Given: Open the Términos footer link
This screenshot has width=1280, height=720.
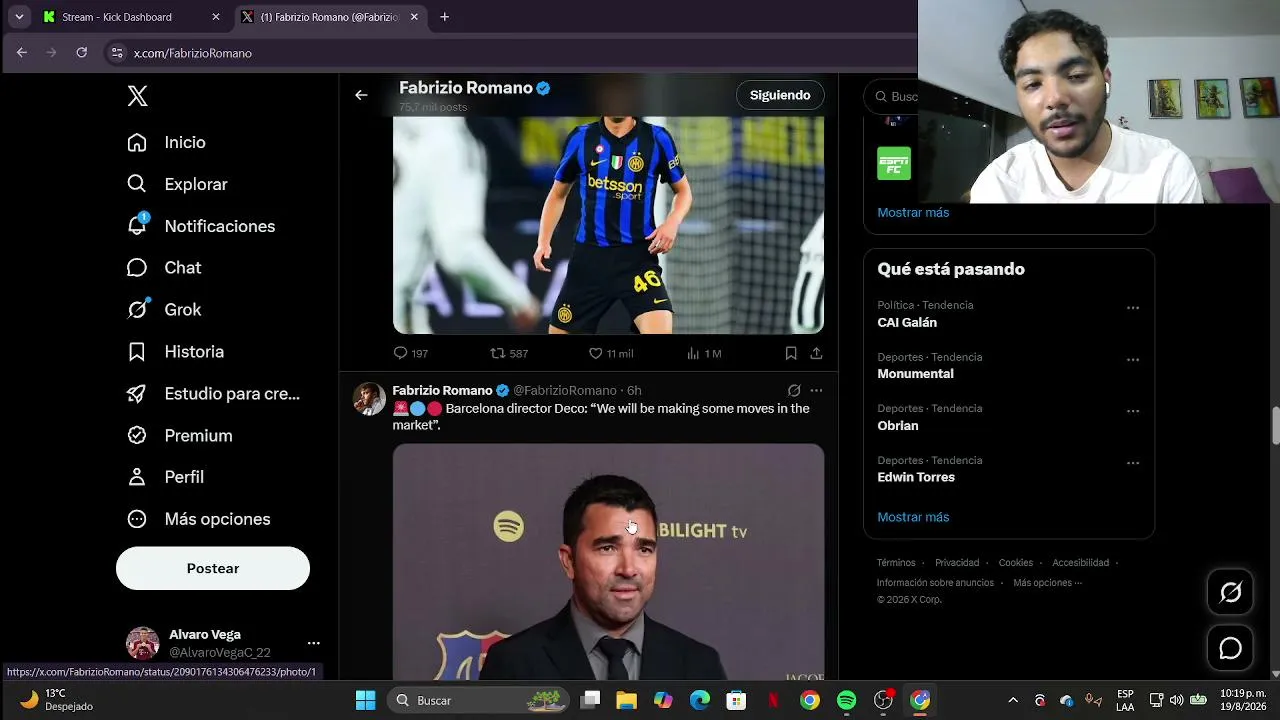Looking at the screenshot, I should click(x=896, y=563).
